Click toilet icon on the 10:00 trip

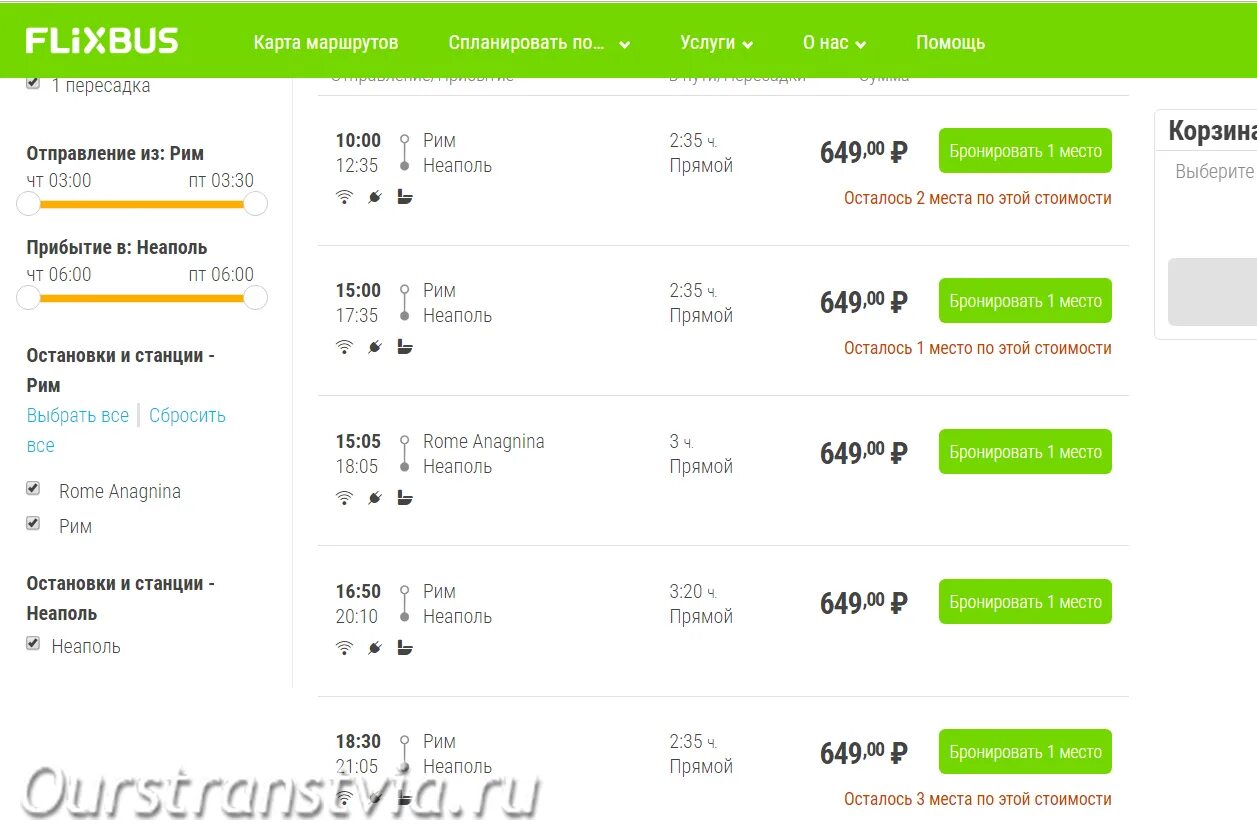[405, 197]
